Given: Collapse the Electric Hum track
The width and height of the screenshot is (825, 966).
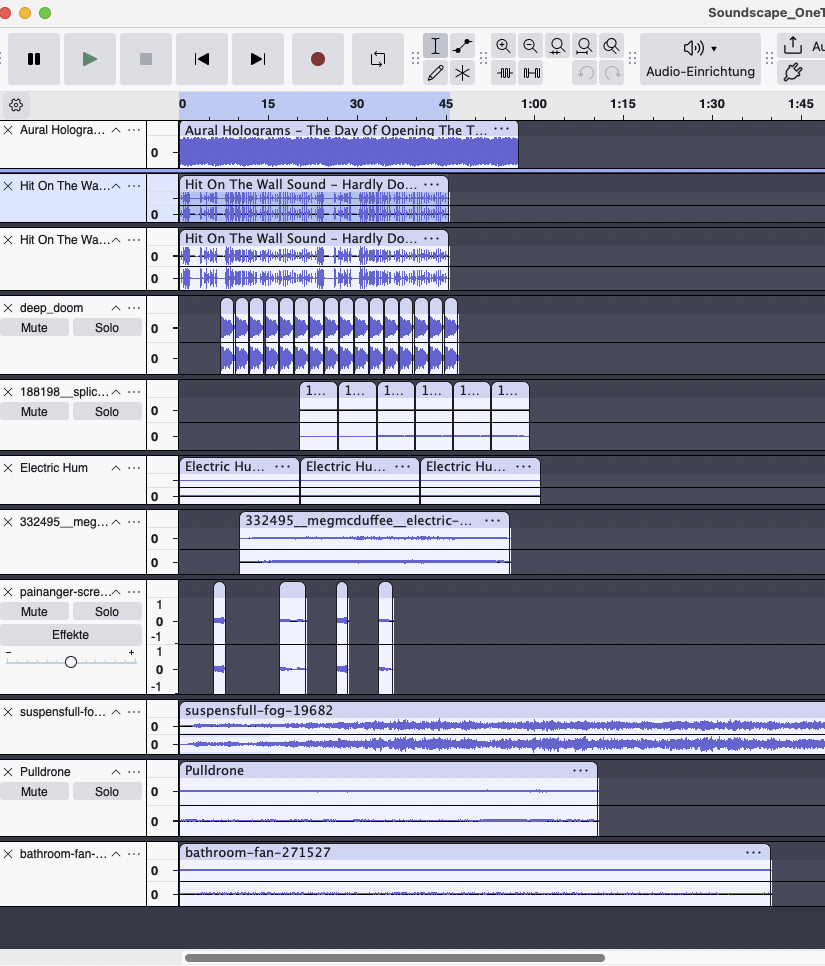Looking at the screenshot, I should pos(115,468).
